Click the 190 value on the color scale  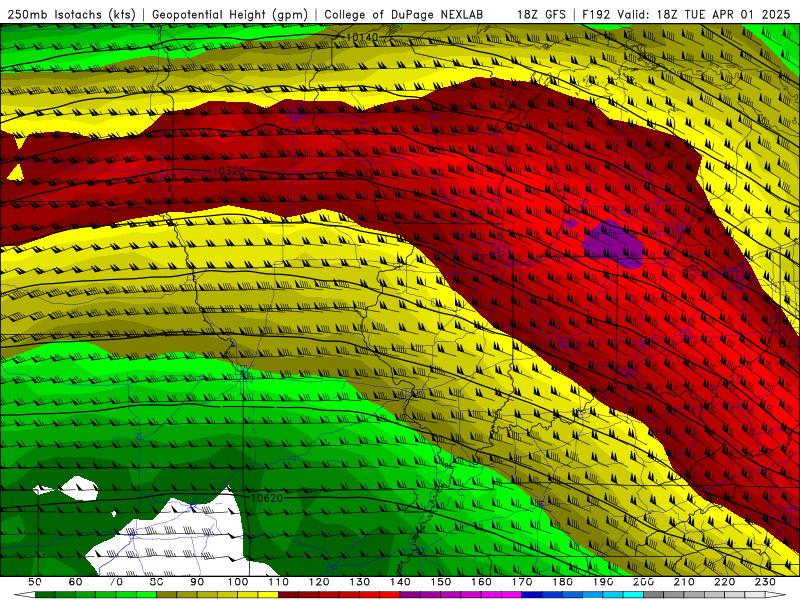[x=603, y=582]
